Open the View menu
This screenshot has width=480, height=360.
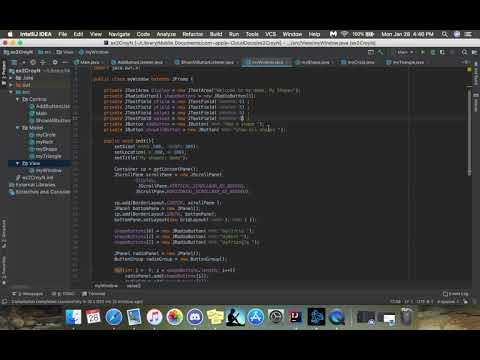95,34
